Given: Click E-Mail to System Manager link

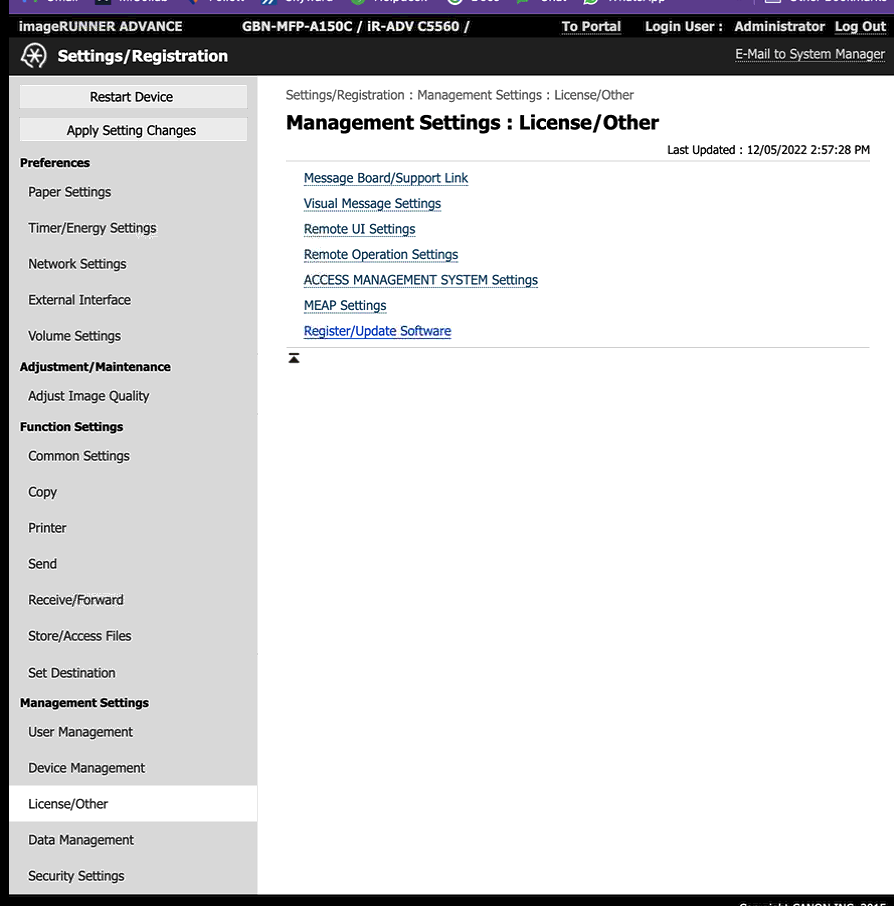Looking at the screenshot, I should coord(810,54).
